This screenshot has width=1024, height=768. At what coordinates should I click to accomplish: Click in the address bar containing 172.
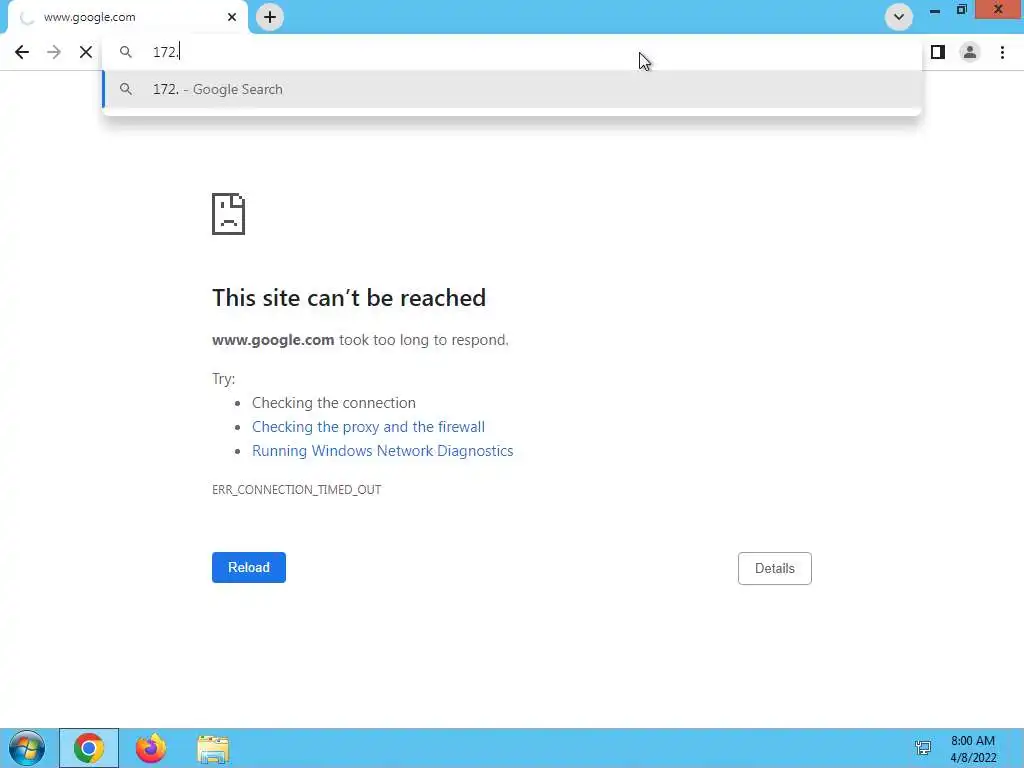[x=512, y=52]
